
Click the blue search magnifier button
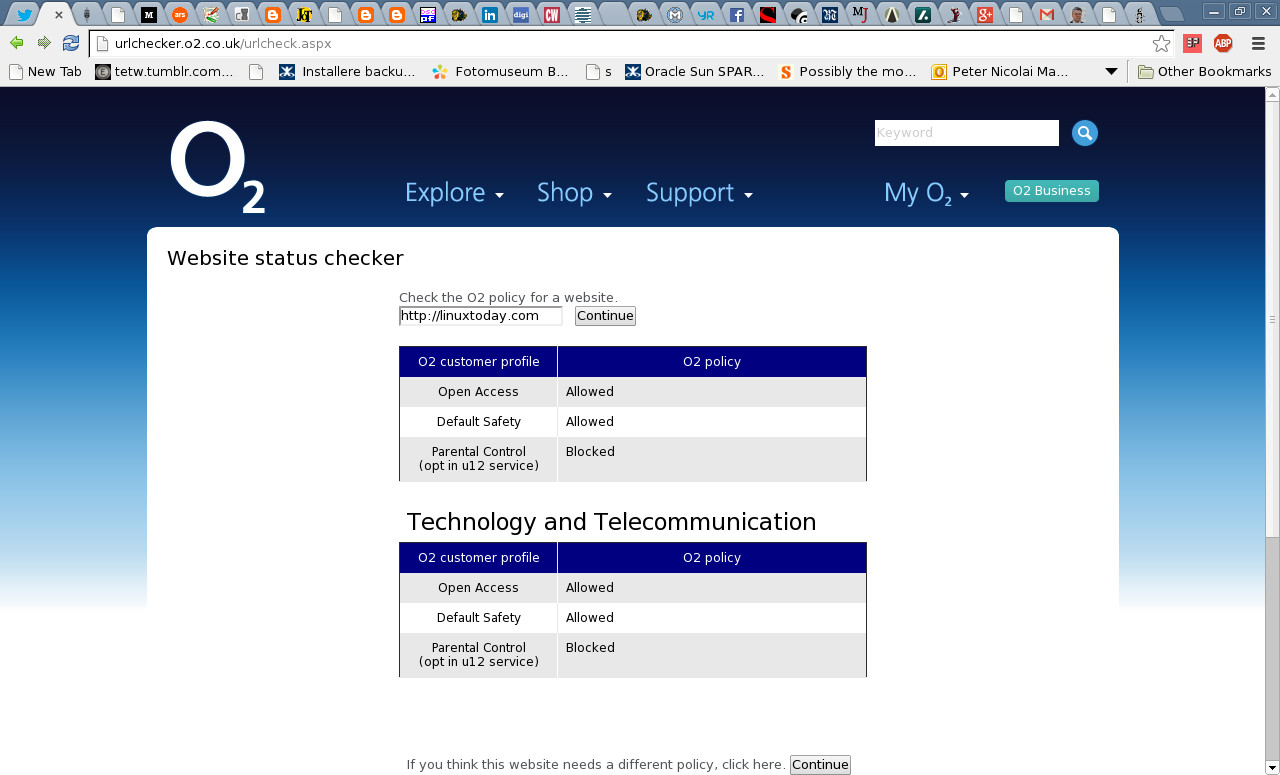[x=1085, y=133]
